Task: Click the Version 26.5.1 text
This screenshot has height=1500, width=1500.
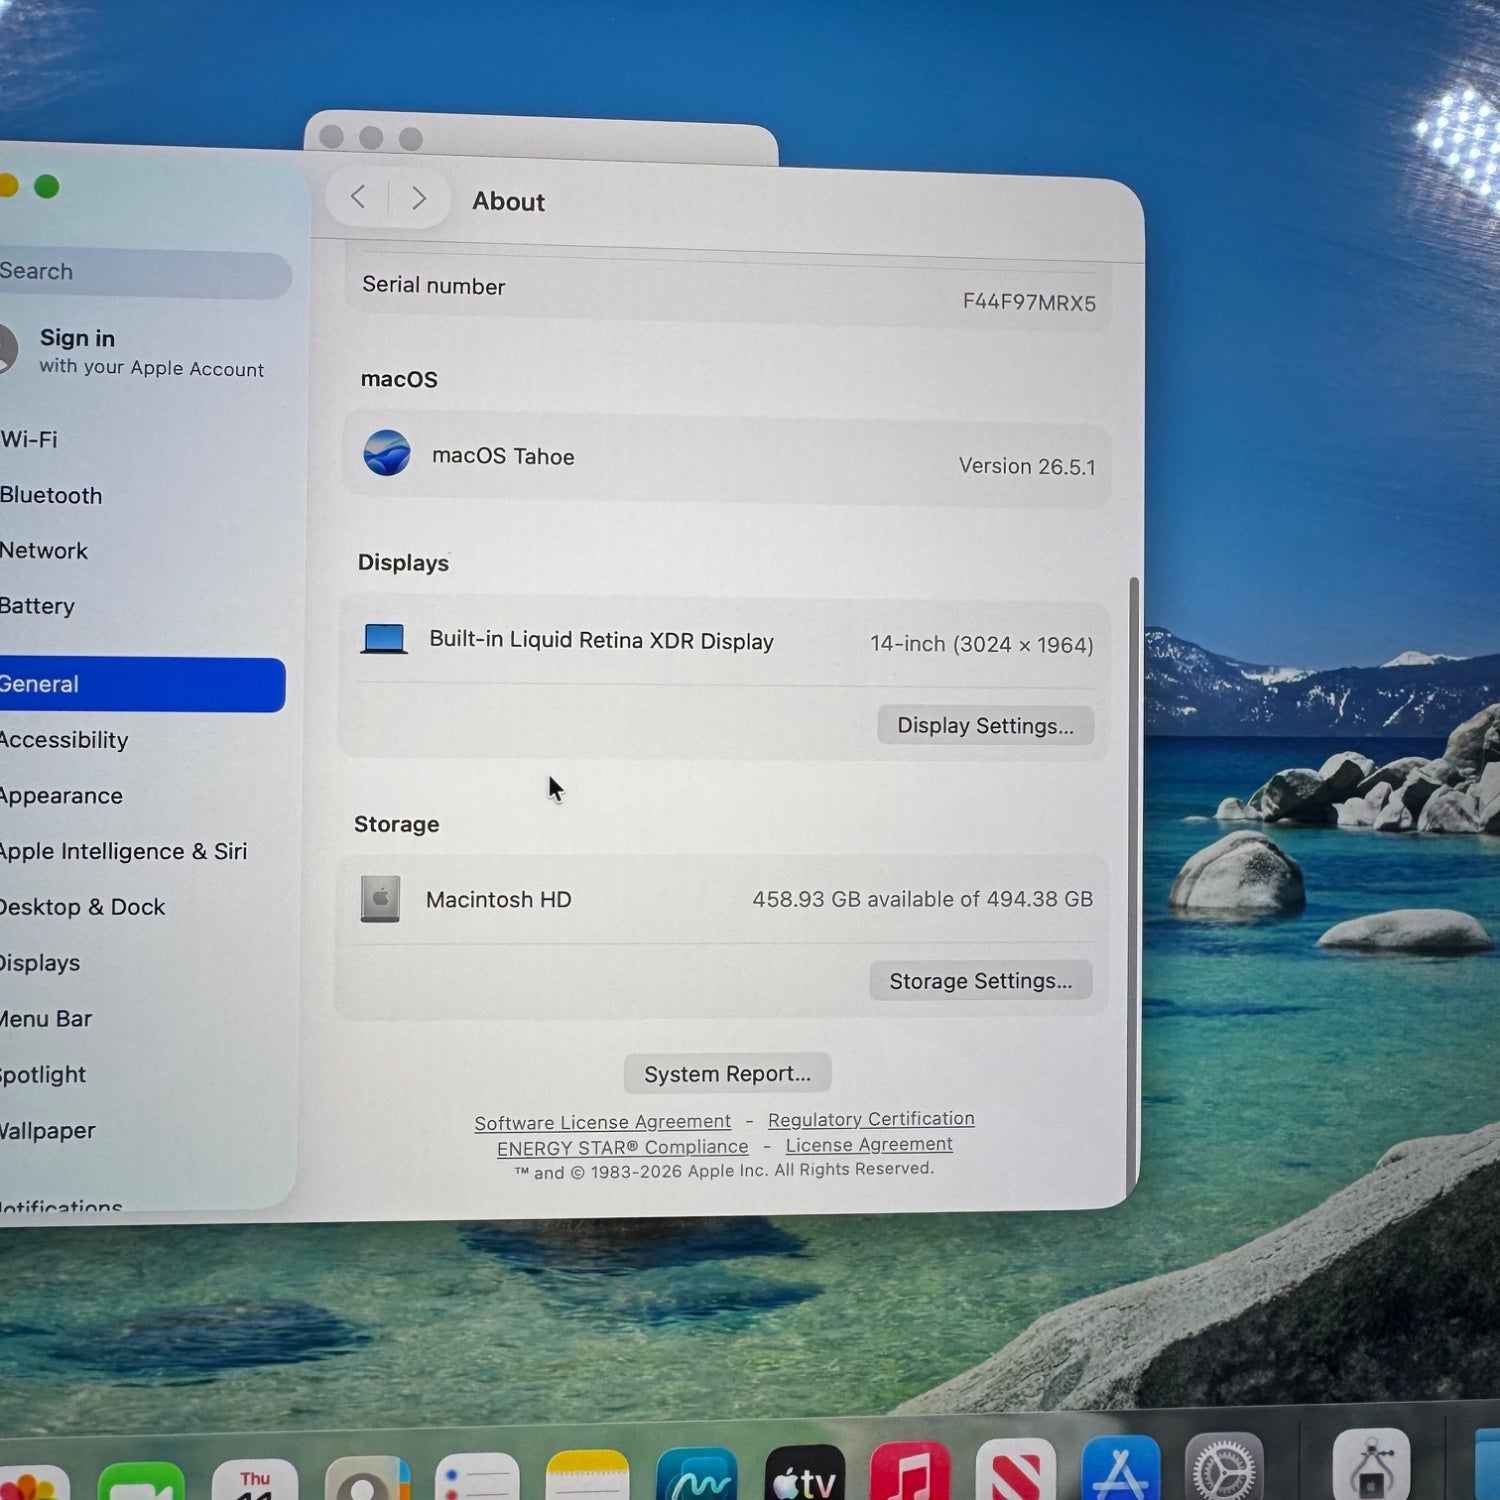Action: pos(1027,466)
